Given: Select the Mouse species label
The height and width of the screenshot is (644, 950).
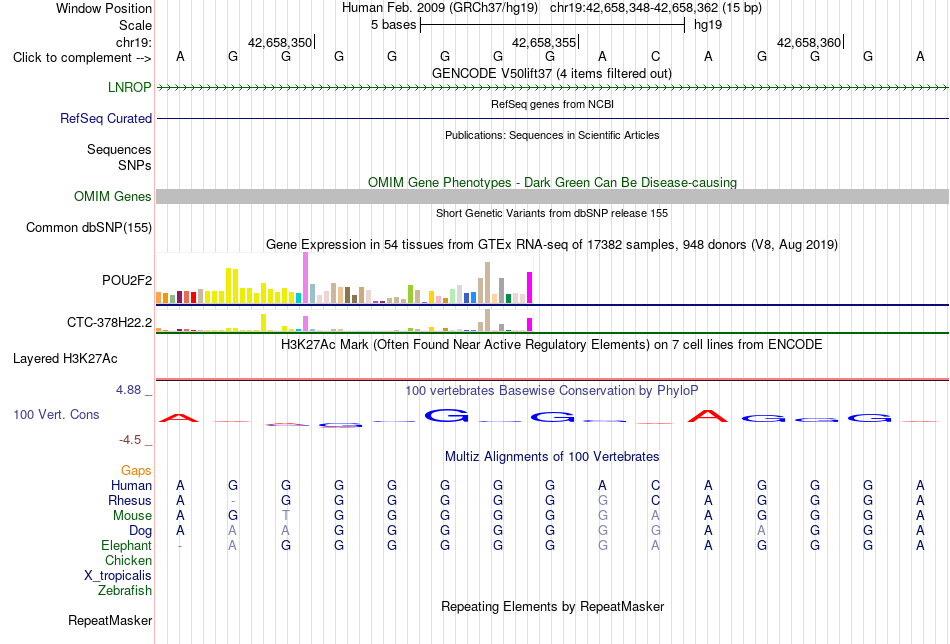Looking at the screenshot, I should pyautogui.click(x=132, y=516).
